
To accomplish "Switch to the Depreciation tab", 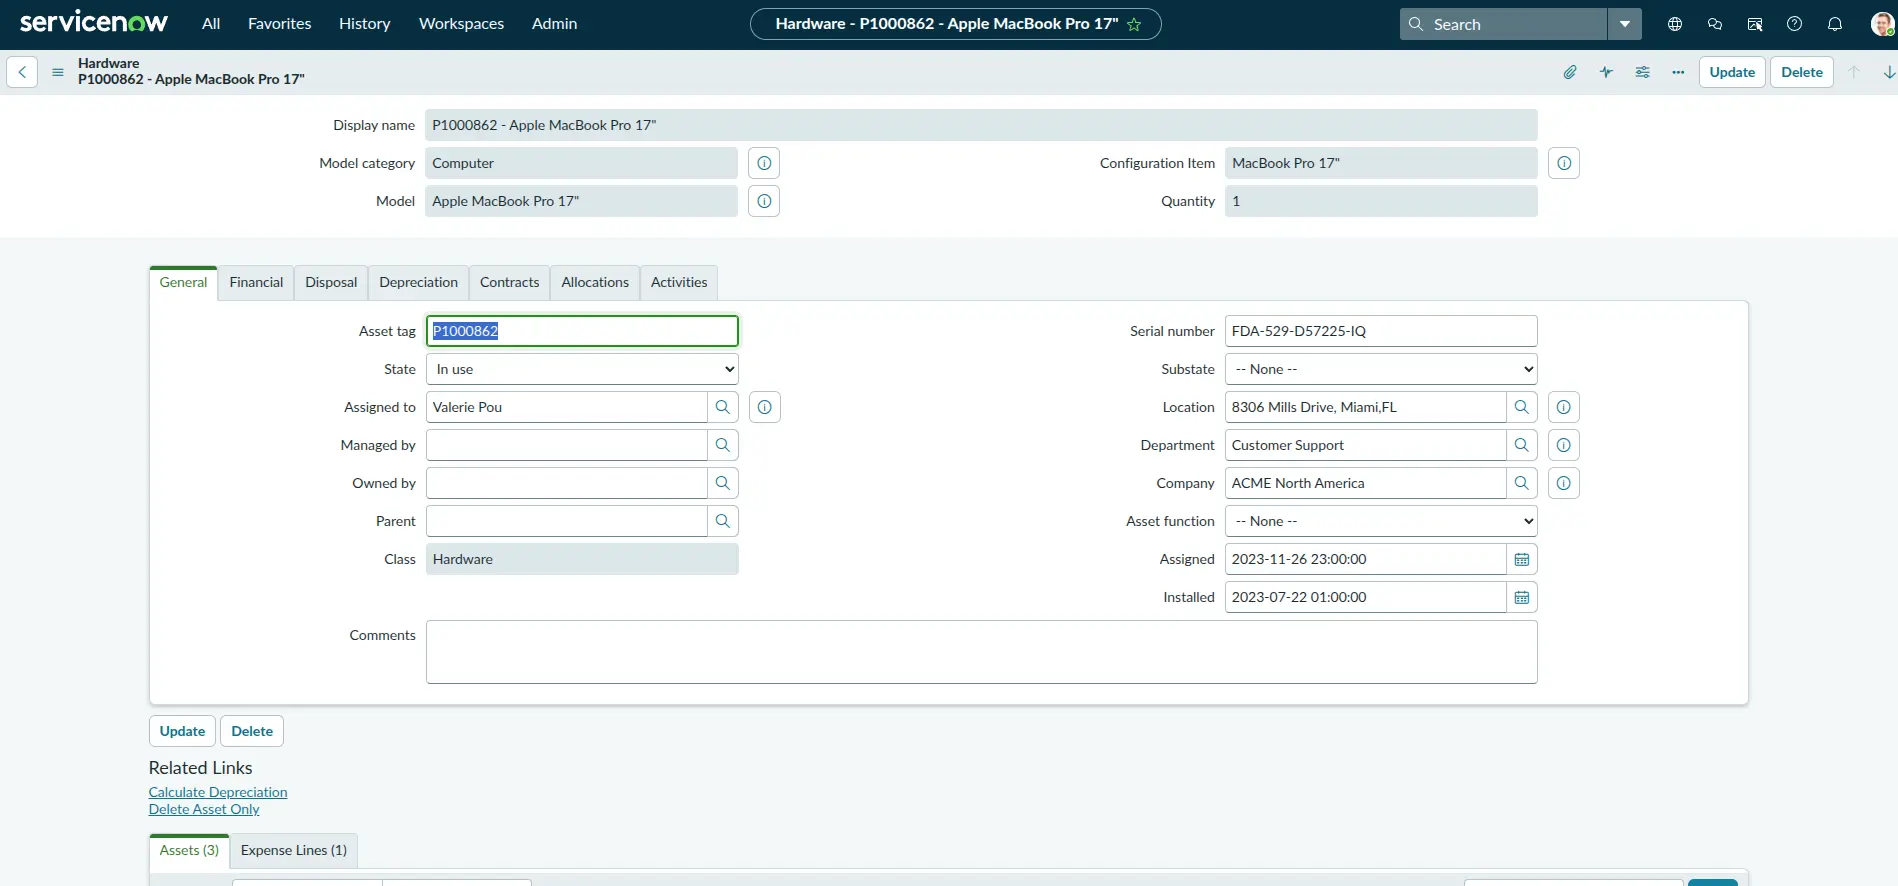I will click(x=418, y=283).
